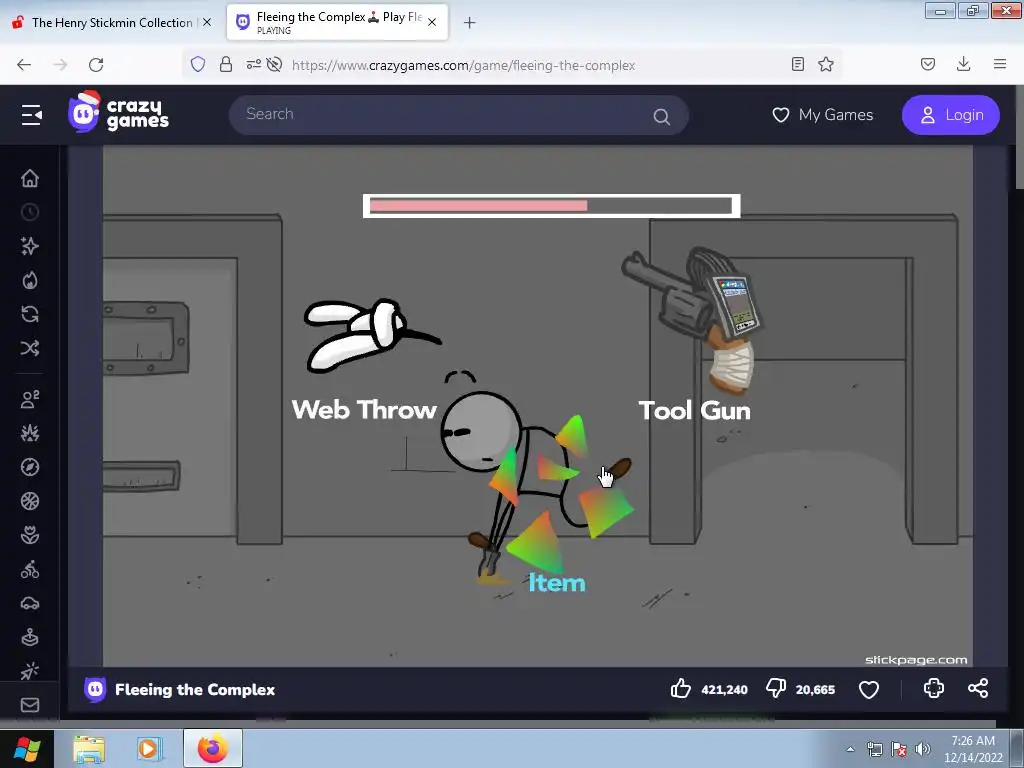Share the game via share icon
The width and height of the screenshot is (1024, 768).
pyautogui.click(x=978, y=688)
